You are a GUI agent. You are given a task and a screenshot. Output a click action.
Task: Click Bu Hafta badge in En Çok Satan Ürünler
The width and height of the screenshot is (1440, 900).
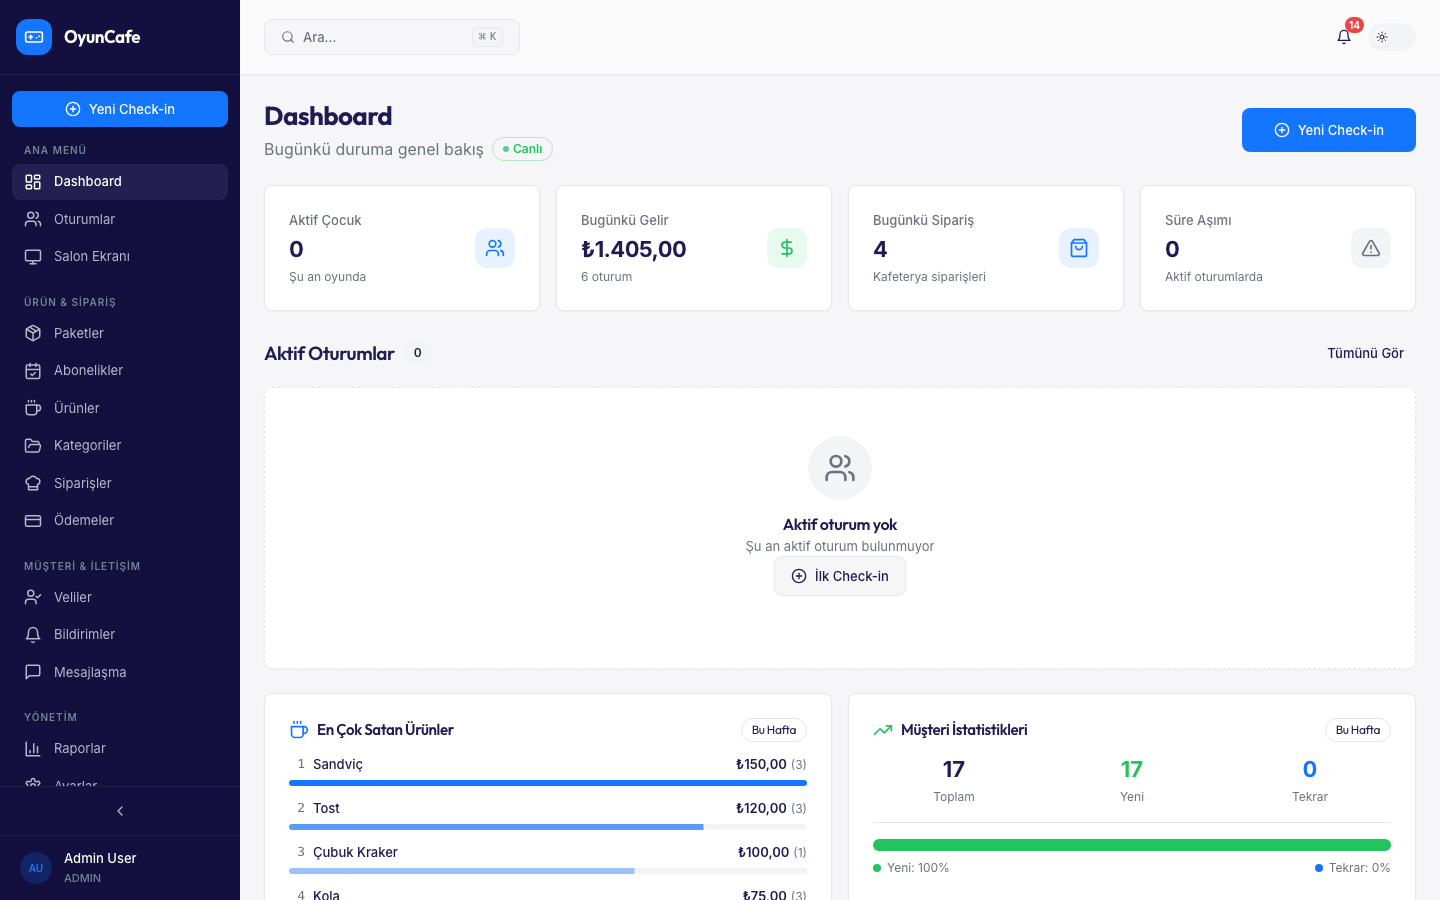774,730
